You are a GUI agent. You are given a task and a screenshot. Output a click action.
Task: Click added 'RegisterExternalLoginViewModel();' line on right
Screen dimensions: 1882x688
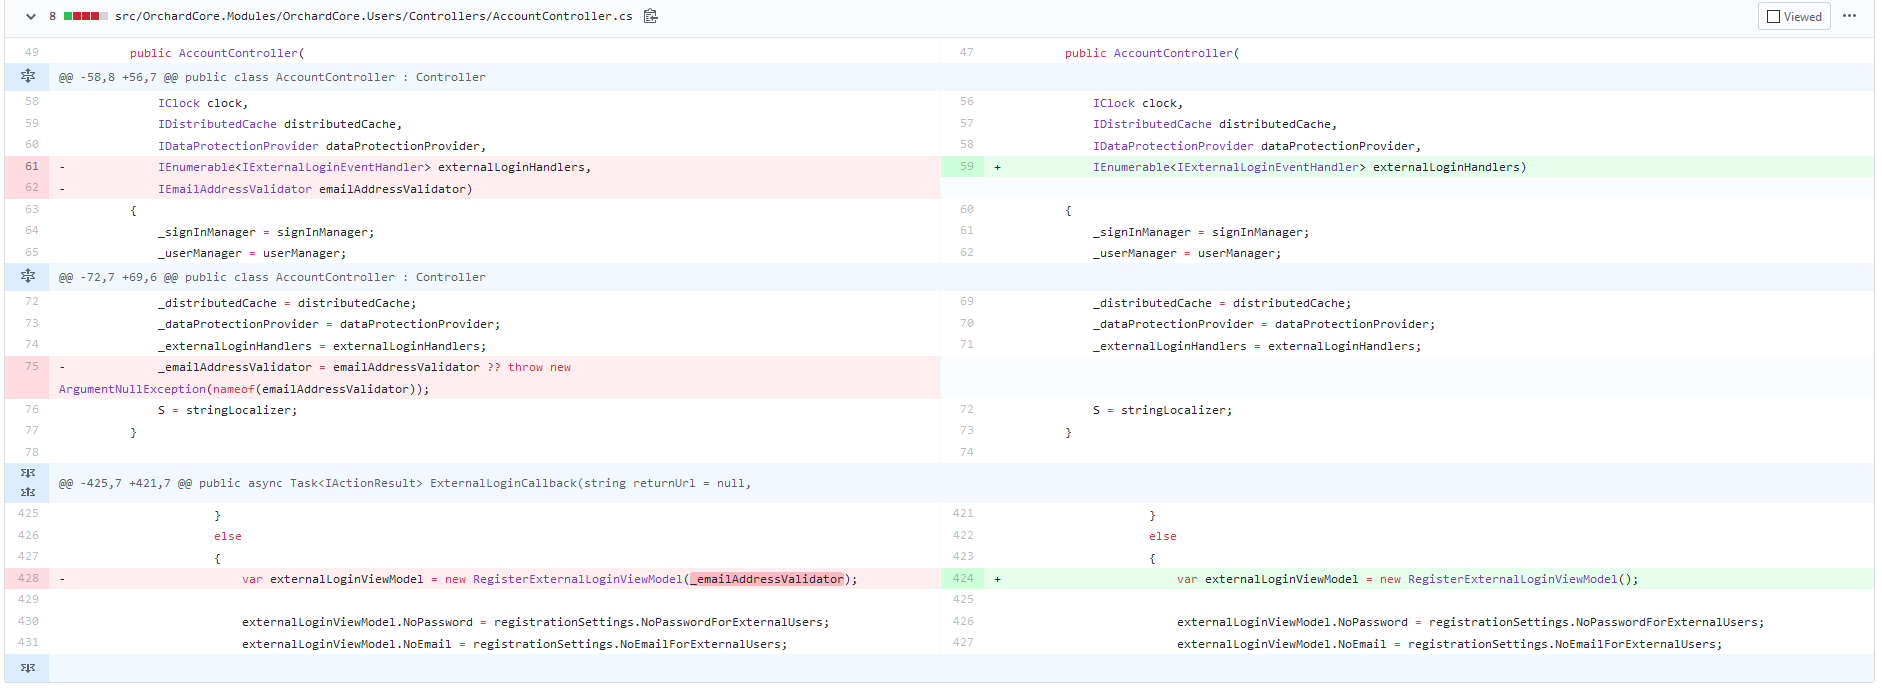coord(1522,579)
